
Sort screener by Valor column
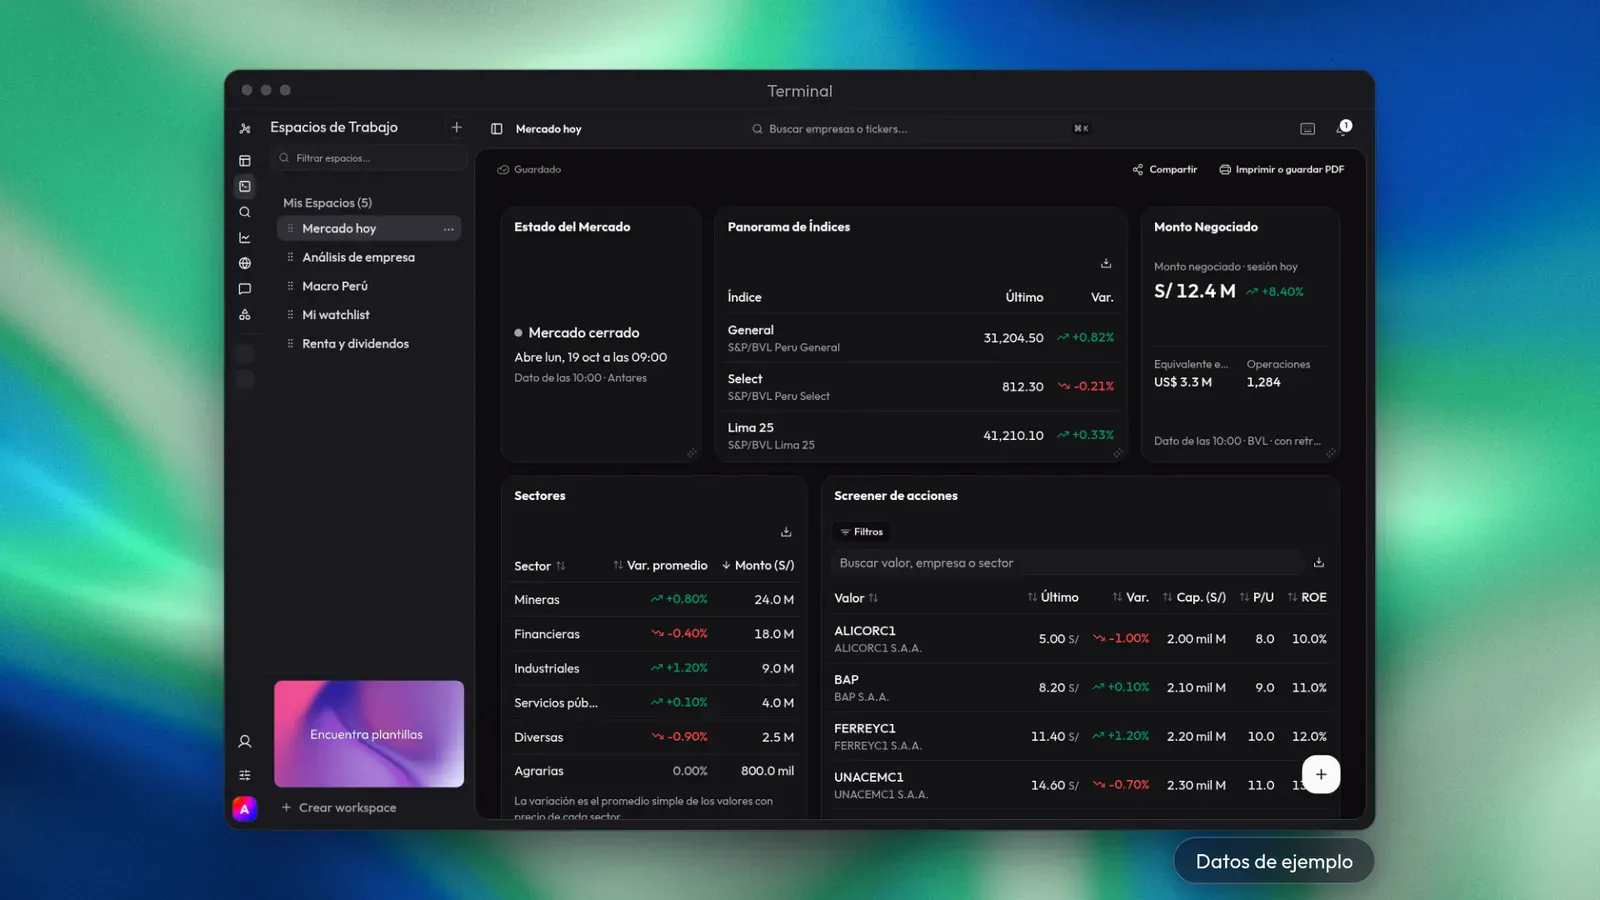[x=856, y=598]
